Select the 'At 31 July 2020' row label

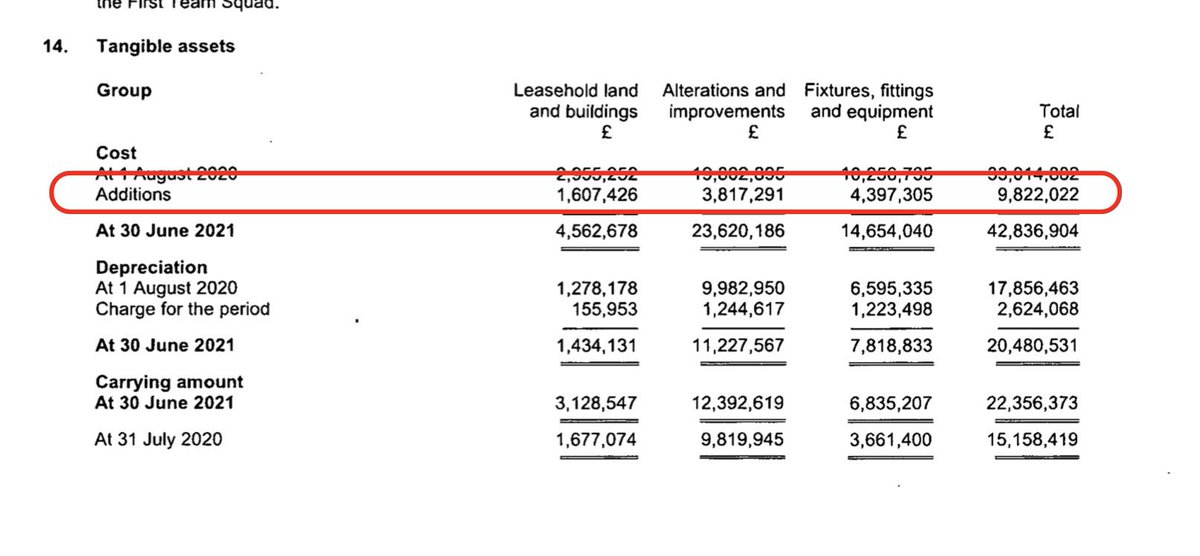pyautogui.click(x=159, y=439)
